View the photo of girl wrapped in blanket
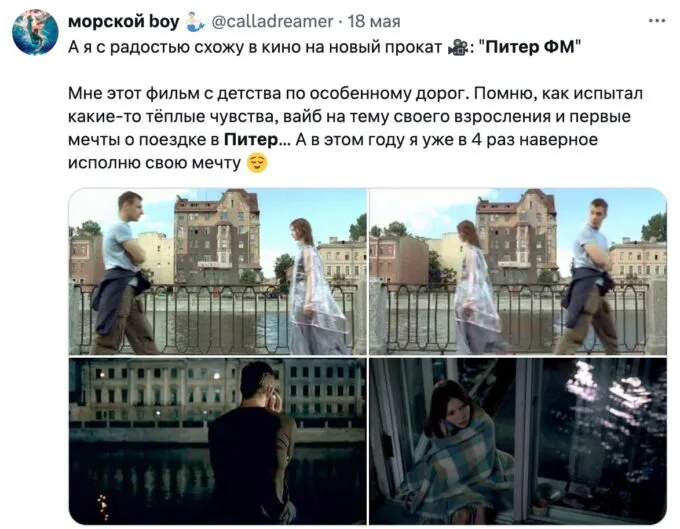680x529 pixels. pos(518,441)
